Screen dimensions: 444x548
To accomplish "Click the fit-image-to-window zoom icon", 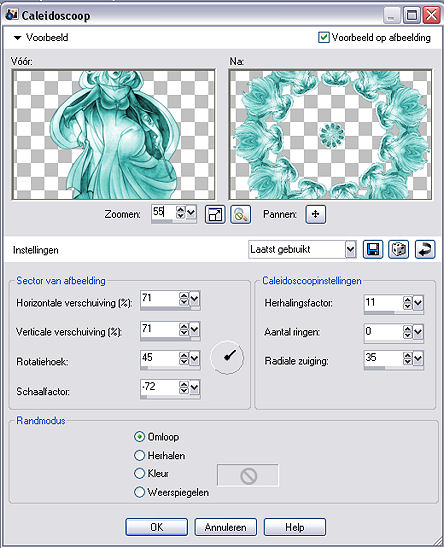I will pos(215,214).
